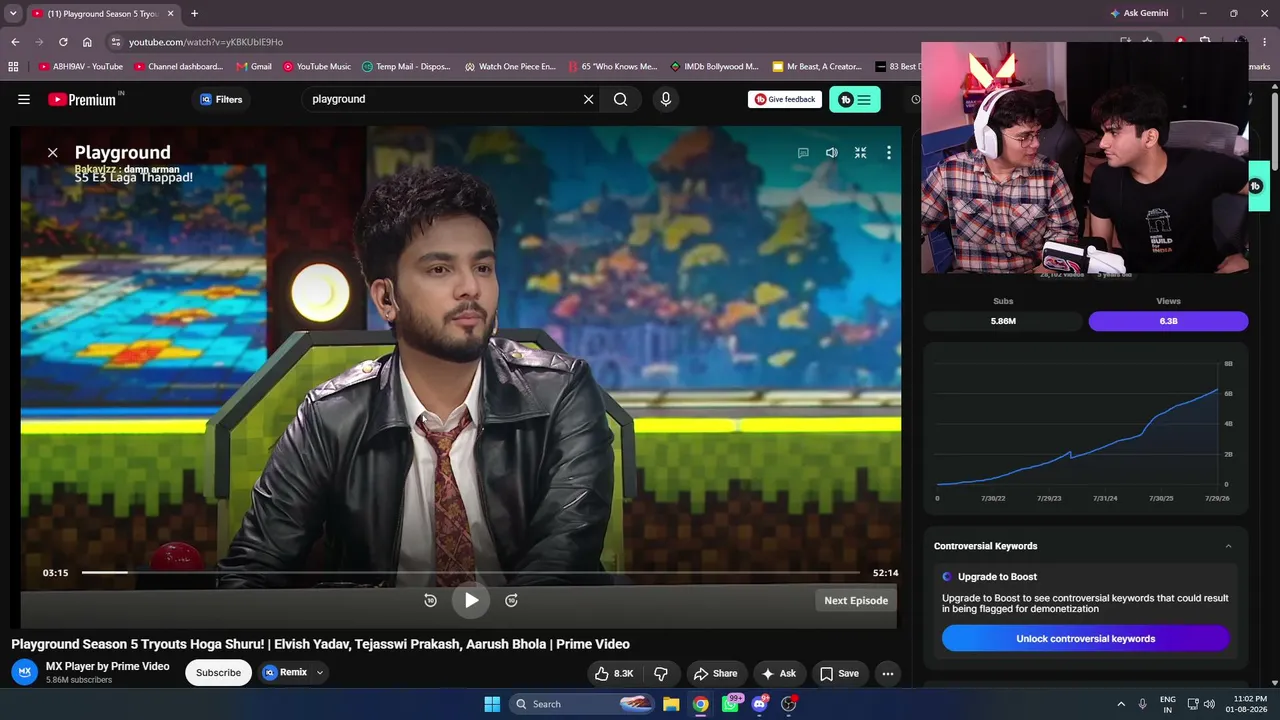Dislike this video

tap(661, 673)
